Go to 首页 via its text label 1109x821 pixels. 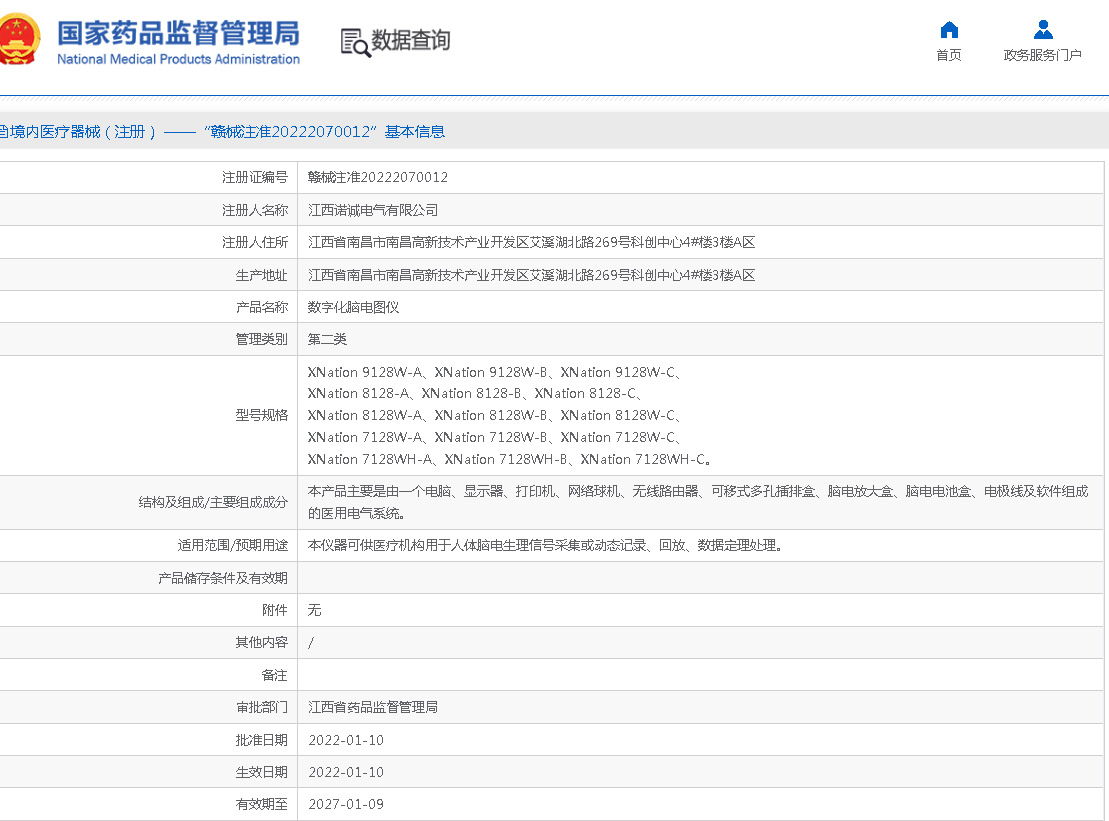tap(949, 55)
